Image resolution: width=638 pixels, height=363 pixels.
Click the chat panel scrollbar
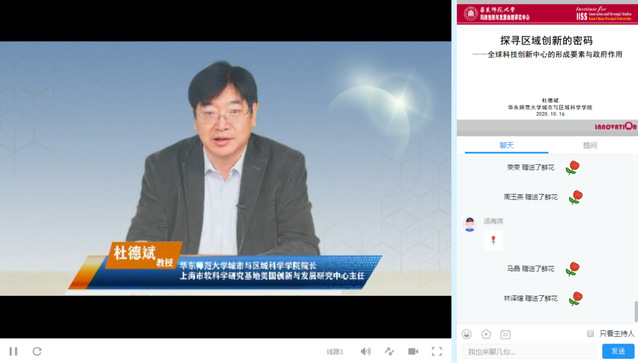coord(636,312)
